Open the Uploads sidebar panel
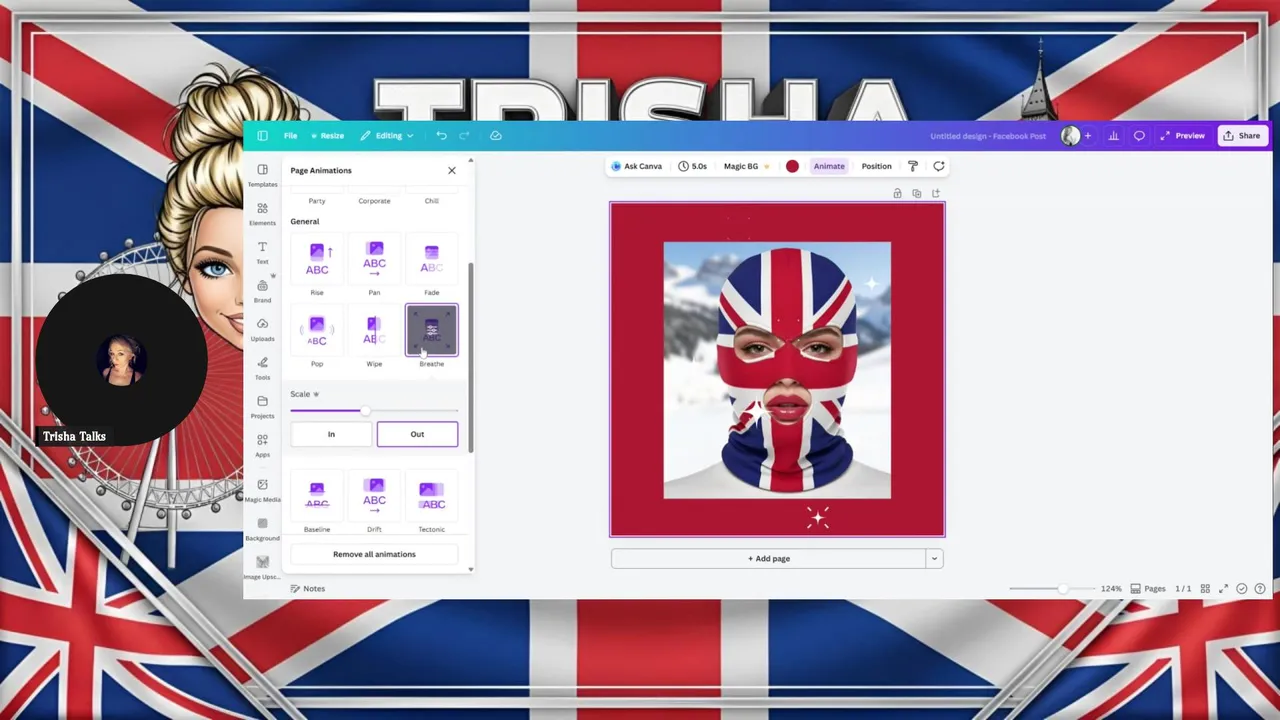 262,329
